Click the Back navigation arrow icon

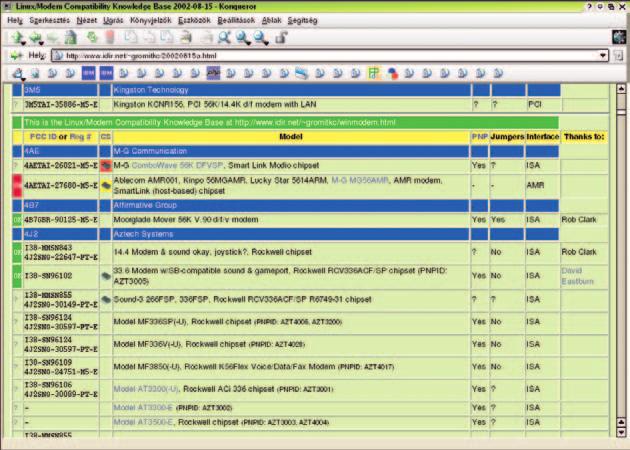coord(35,37)
